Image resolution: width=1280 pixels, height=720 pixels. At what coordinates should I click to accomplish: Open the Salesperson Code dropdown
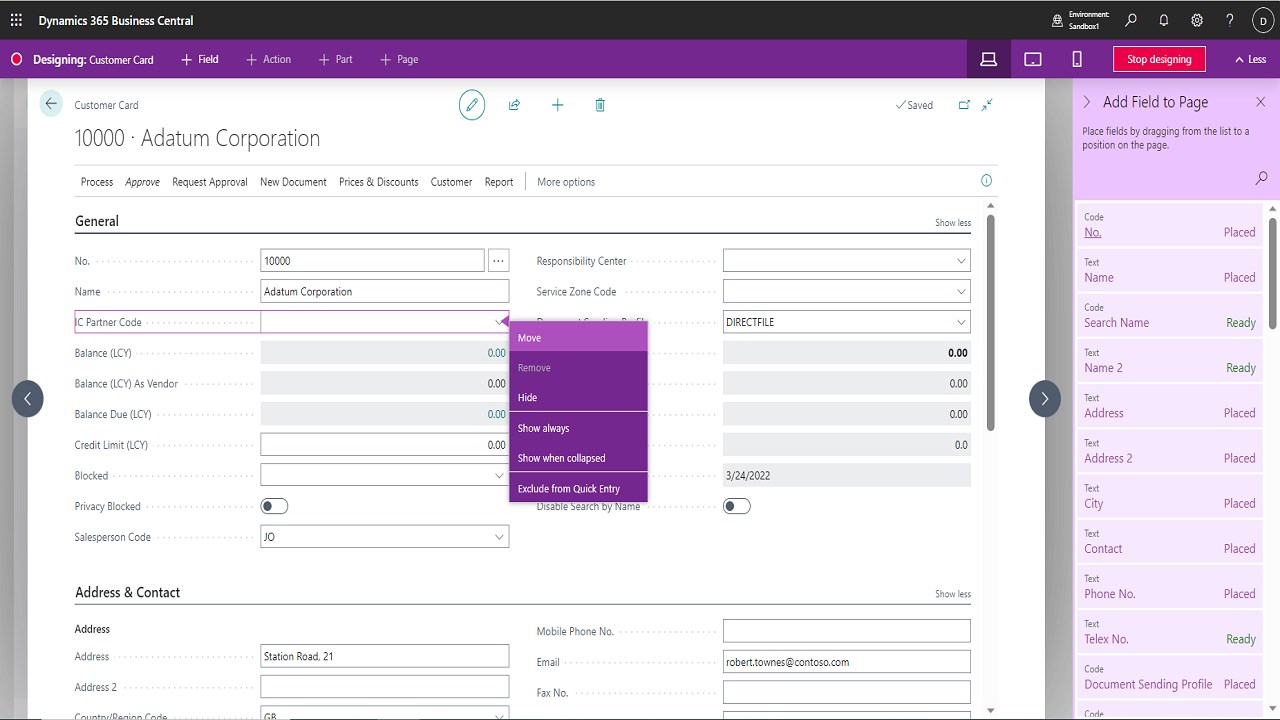(499, 537)
